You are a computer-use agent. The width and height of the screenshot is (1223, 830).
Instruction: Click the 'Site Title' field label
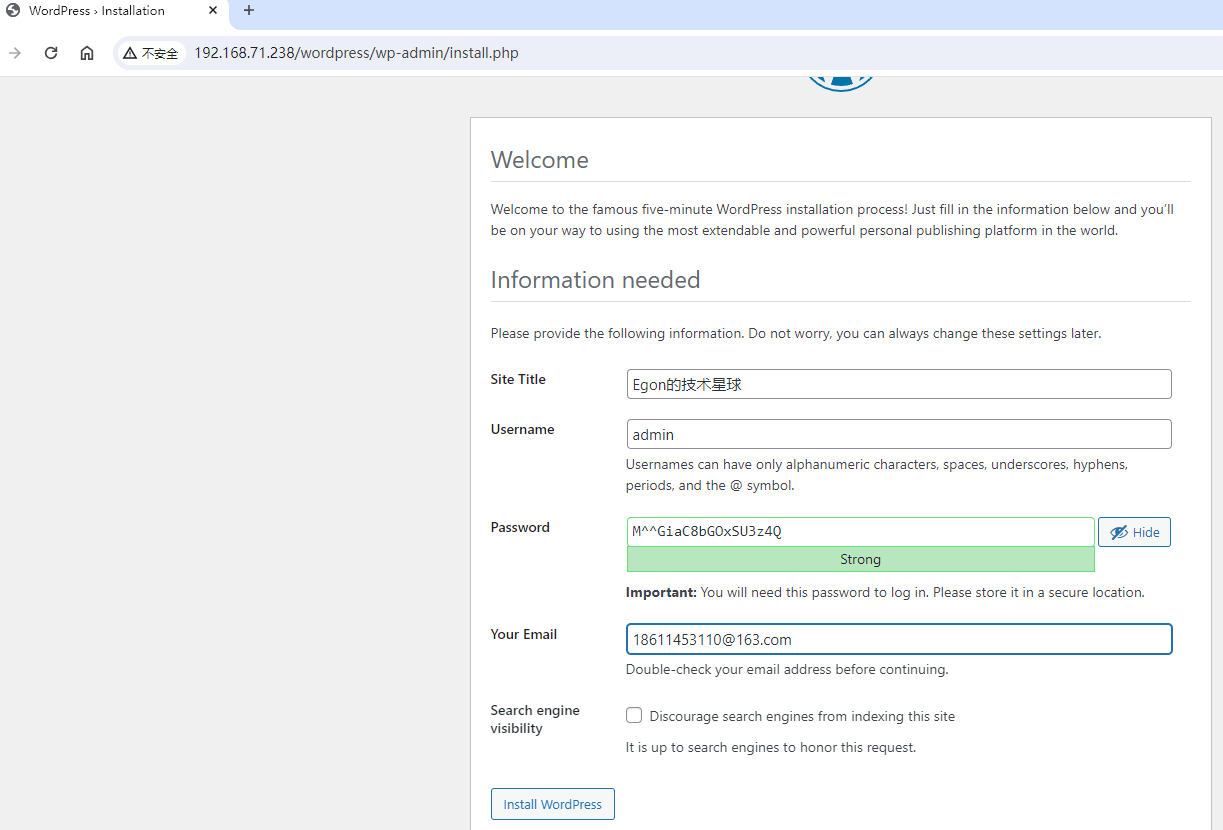tap(518, 379)
